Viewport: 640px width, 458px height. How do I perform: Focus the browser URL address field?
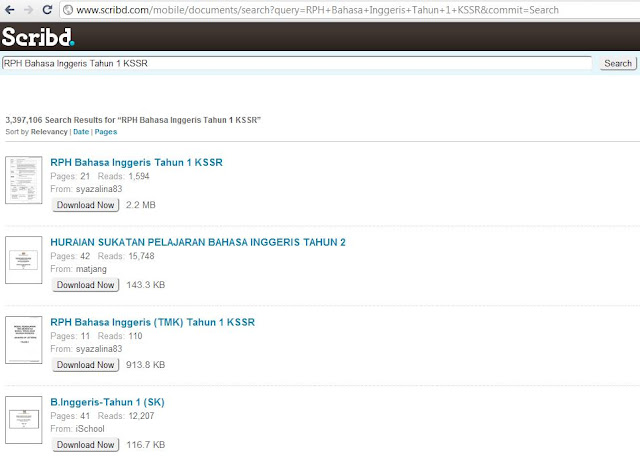pos(351,10)
